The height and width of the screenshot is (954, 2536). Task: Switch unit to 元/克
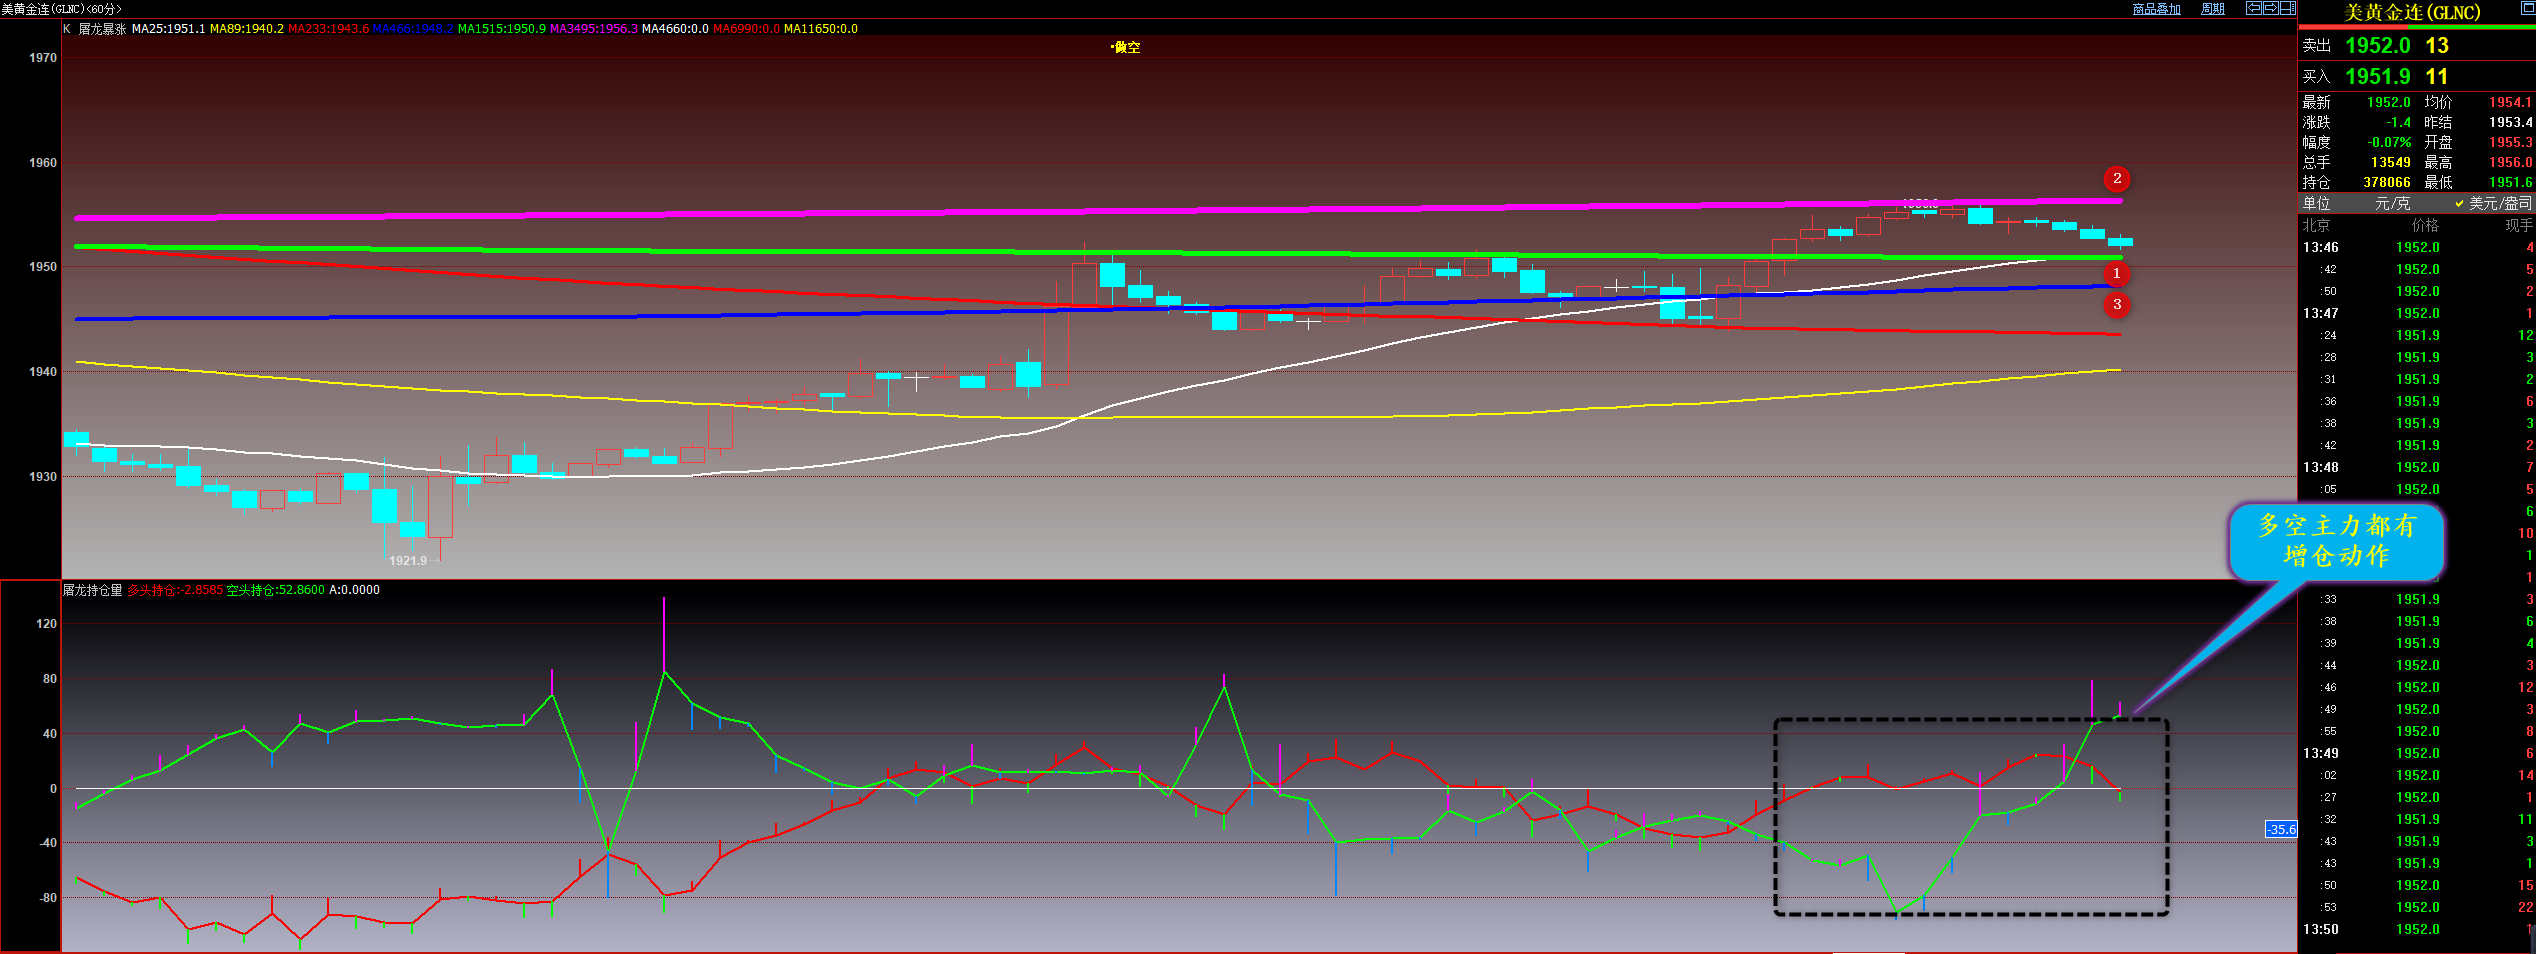click(2392, 203)
